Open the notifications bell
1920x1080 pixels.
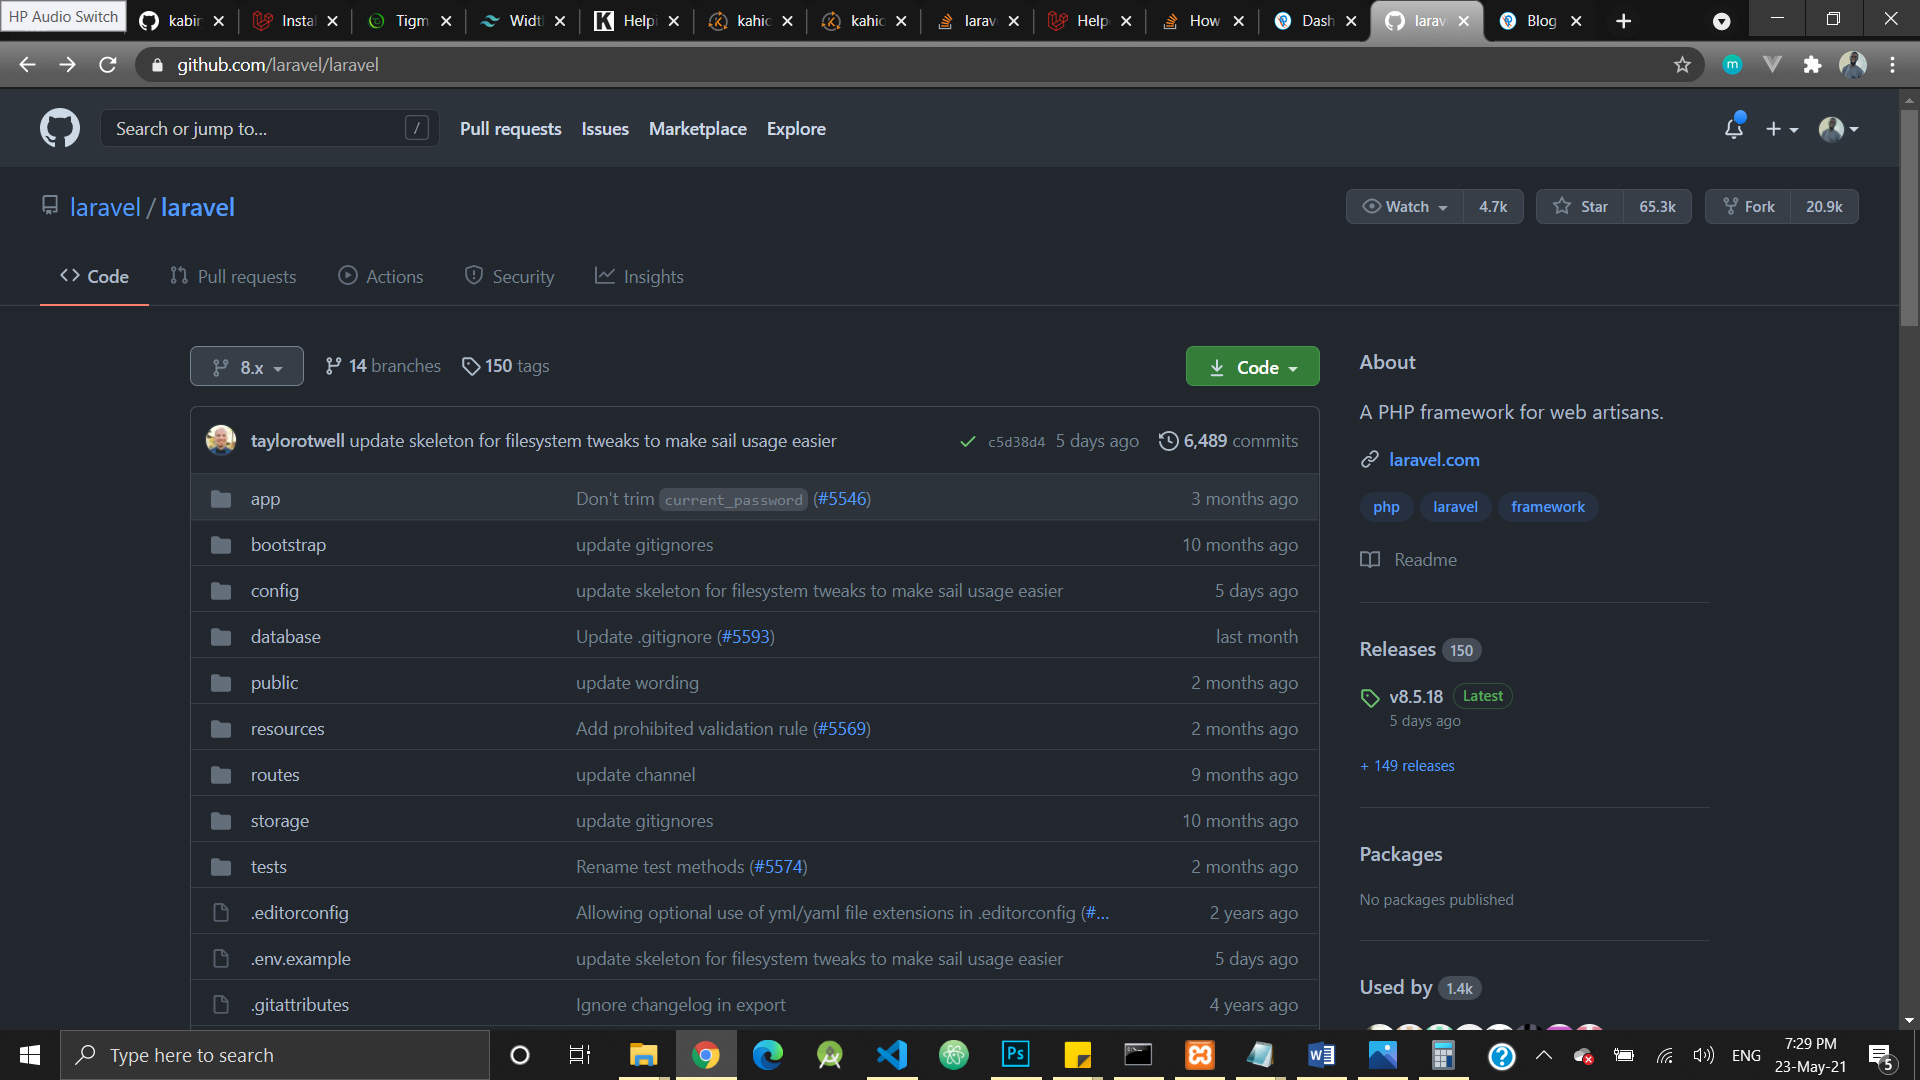point(1734,129)
